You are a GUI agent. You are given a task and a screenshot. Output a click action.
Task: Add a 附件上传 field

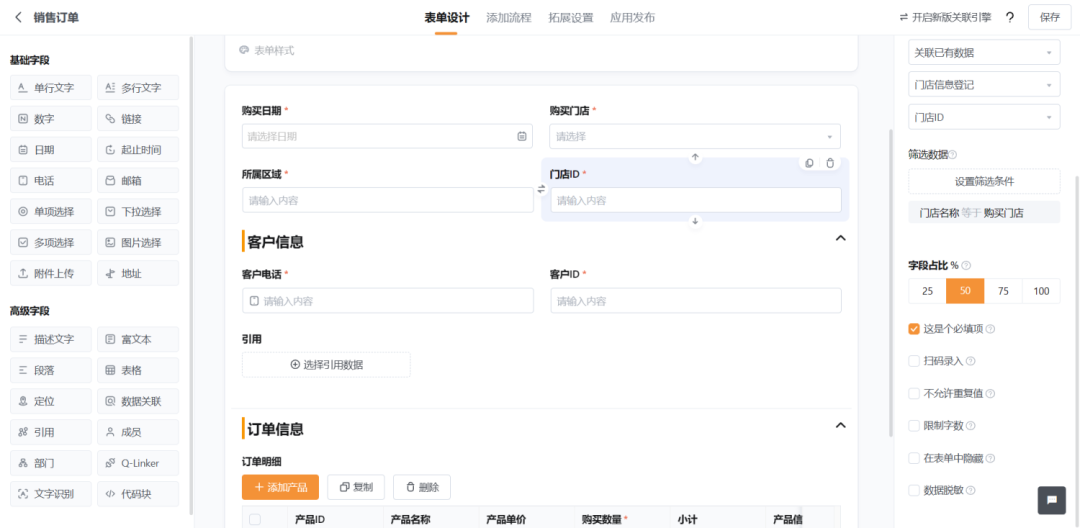[51, 273]
